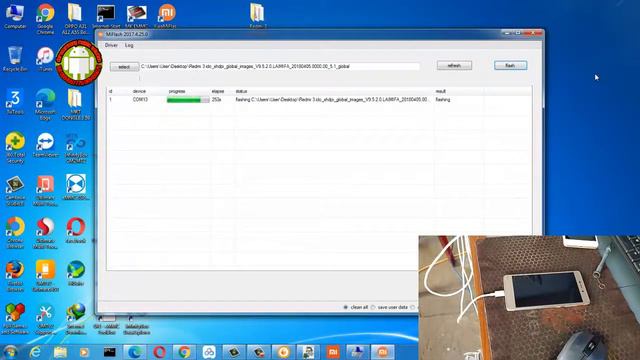The height and width of the screenshot is (360, 640).
Task: Open the MRT Dongle folder on desktop
Action: (76, 104)
